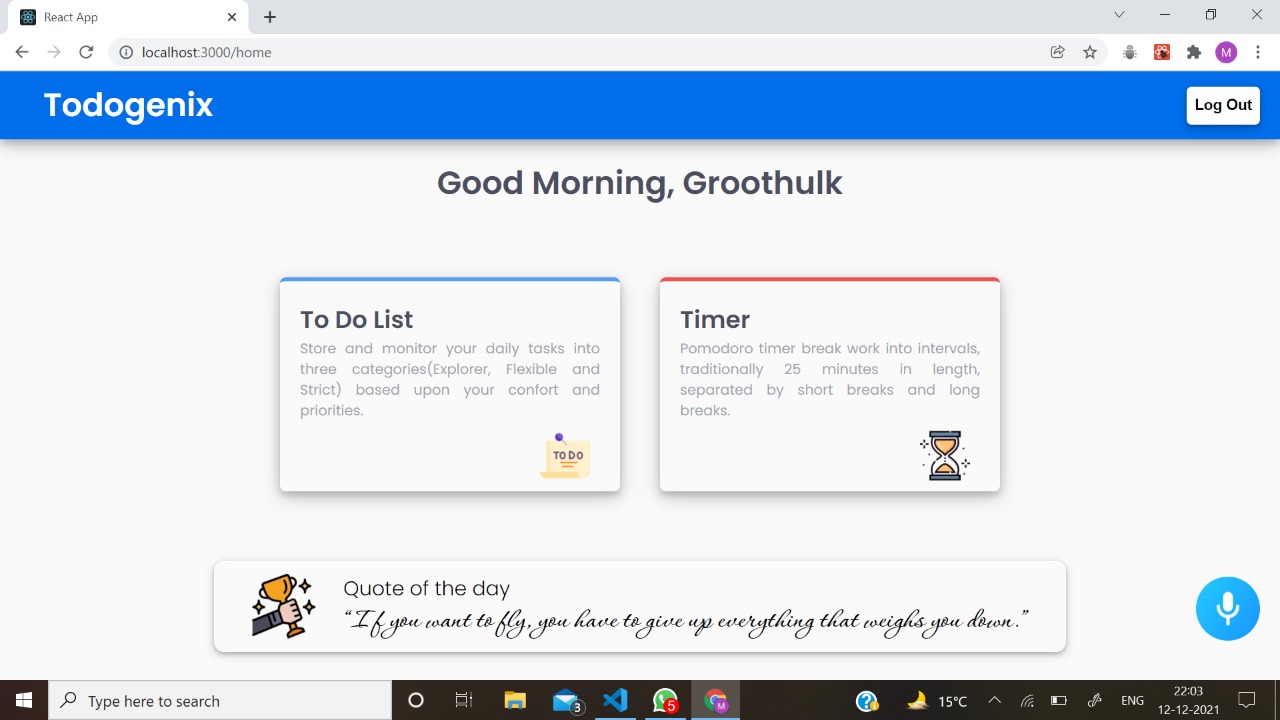Image resolution: width=1280 pixels, height=720 pixels.
Task: Click the Good Morning, Groothulk greeting
Action: (x=640, y=183)
